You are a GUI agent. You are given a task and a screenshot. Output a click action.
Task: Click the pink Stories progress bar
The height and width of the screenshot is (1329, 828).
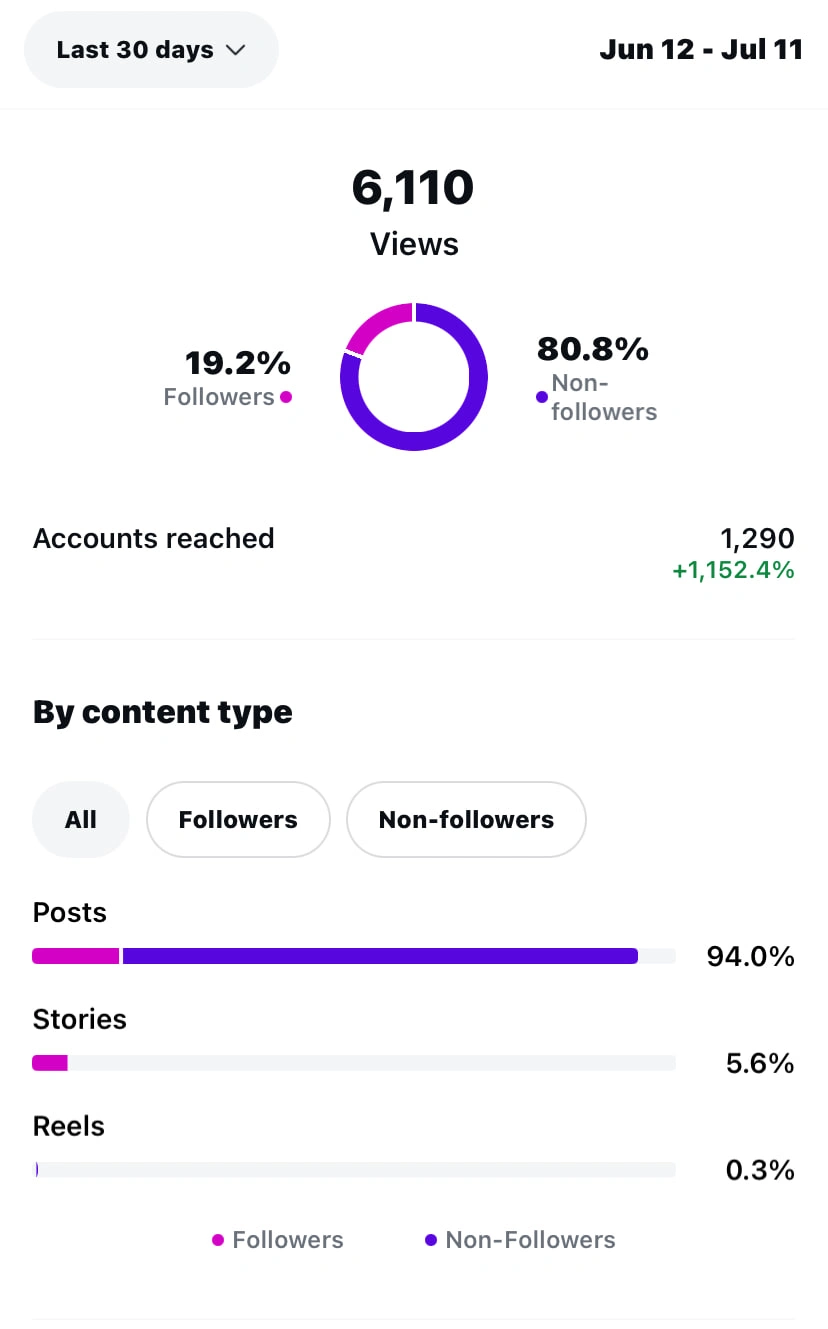pos(50,1063)
